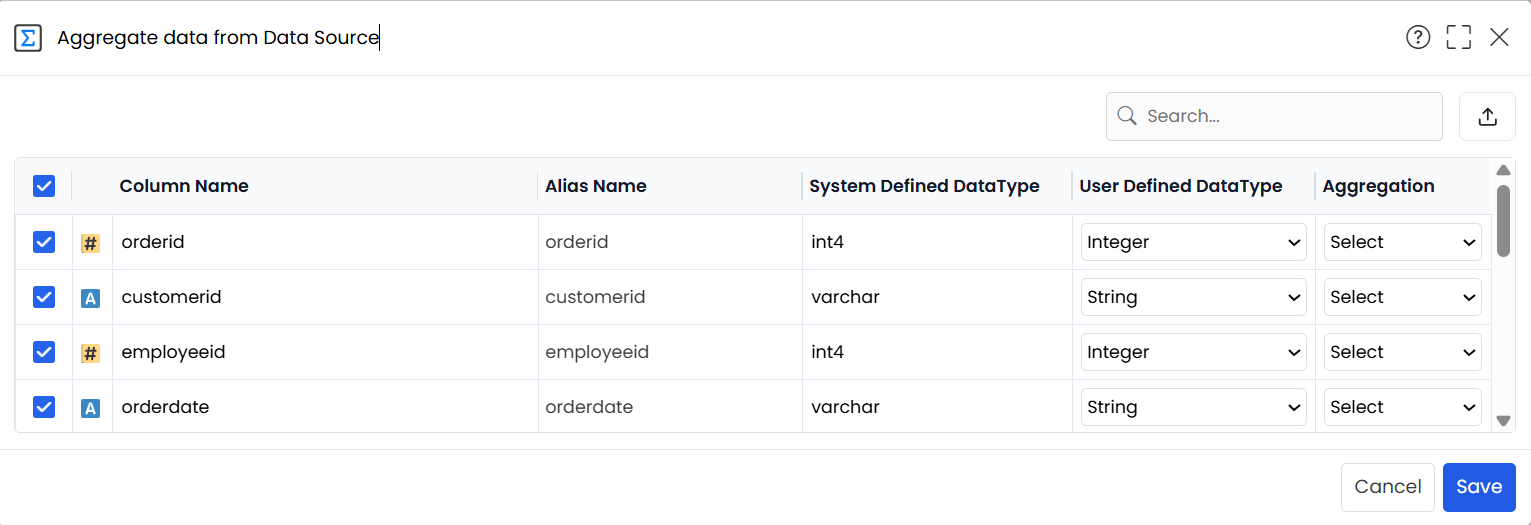Open User Defined DataType dropdown for customerid
Screen dimensions: 1531x525
tap(1194, 297)
